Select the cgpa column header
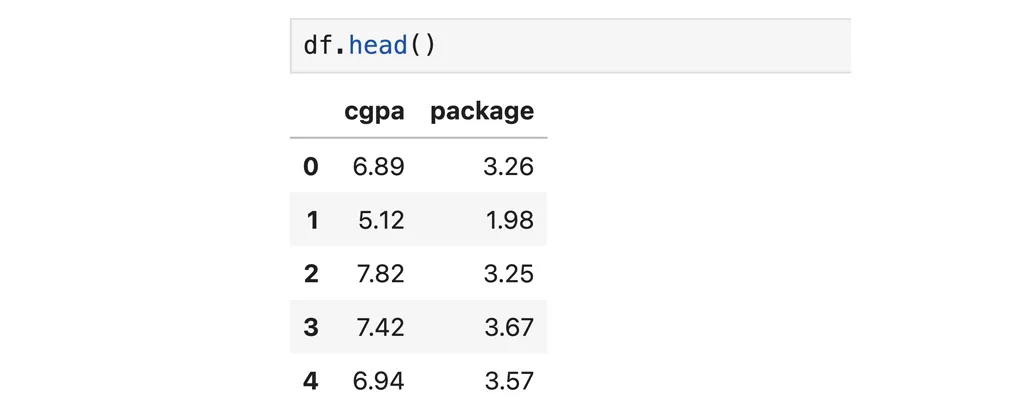The height and width of the screenshot is (420, 1020). click(374, 111)
